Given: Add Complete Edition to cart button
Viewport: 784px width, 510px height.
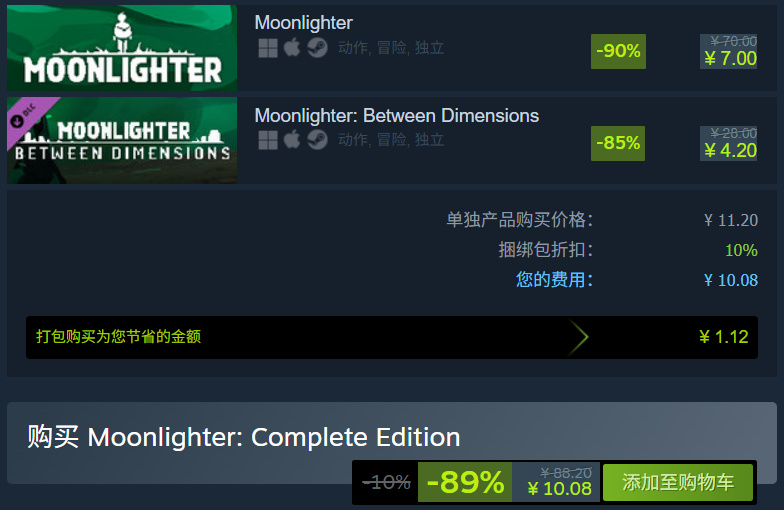Looking at the screenshot, I should pos(678,482).
